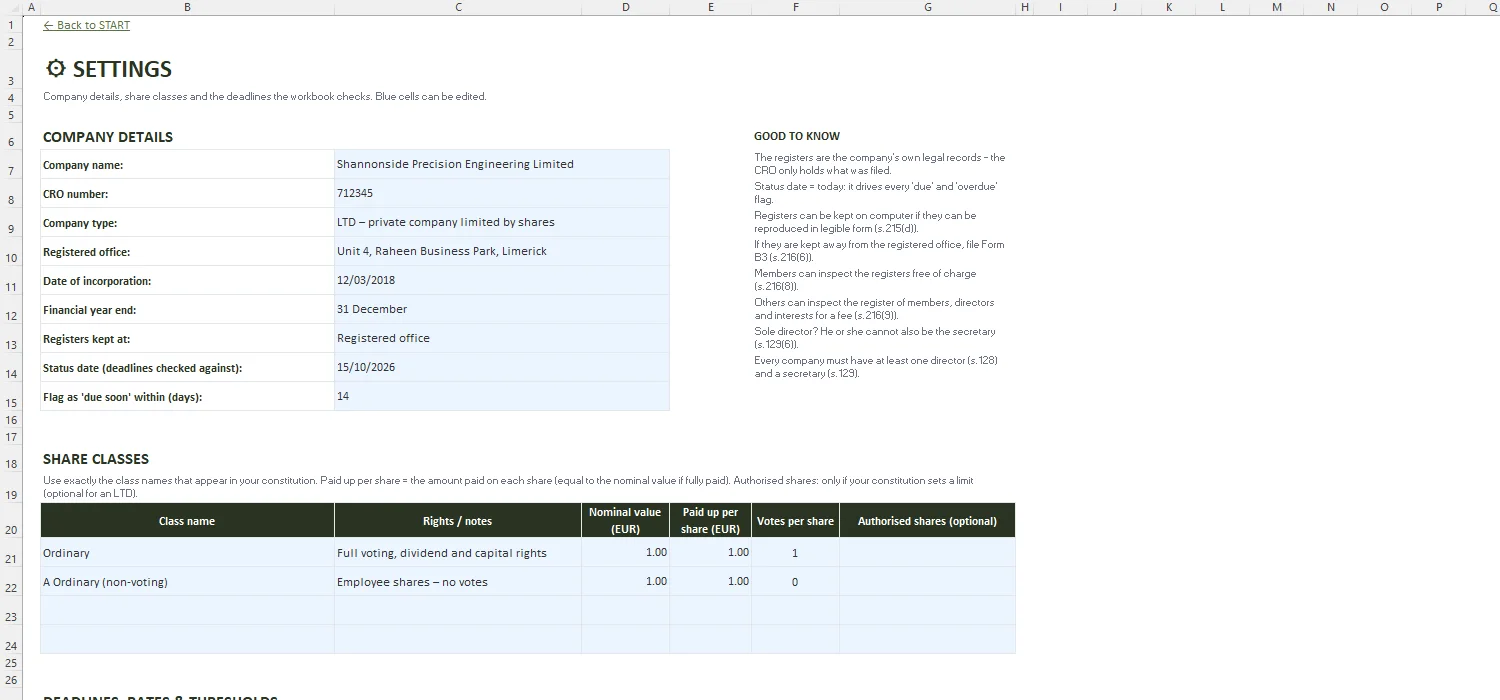The width and height of the screenshot is (1500, 700).
Task: Click the sole director note text
Action: 875,338
